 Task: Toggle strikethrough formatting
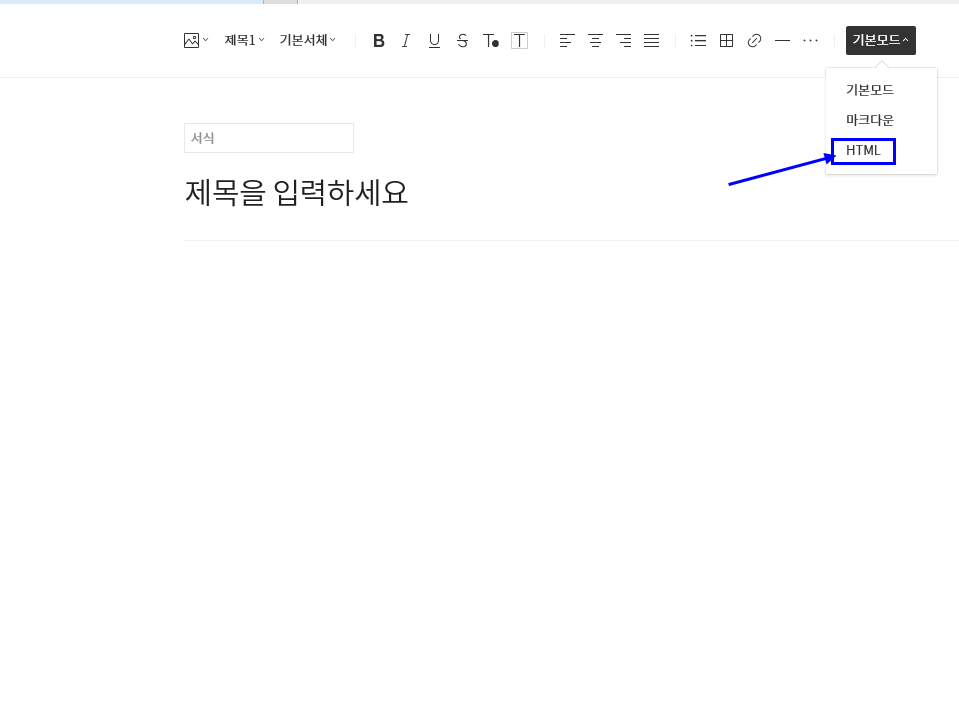pos(462,41)
